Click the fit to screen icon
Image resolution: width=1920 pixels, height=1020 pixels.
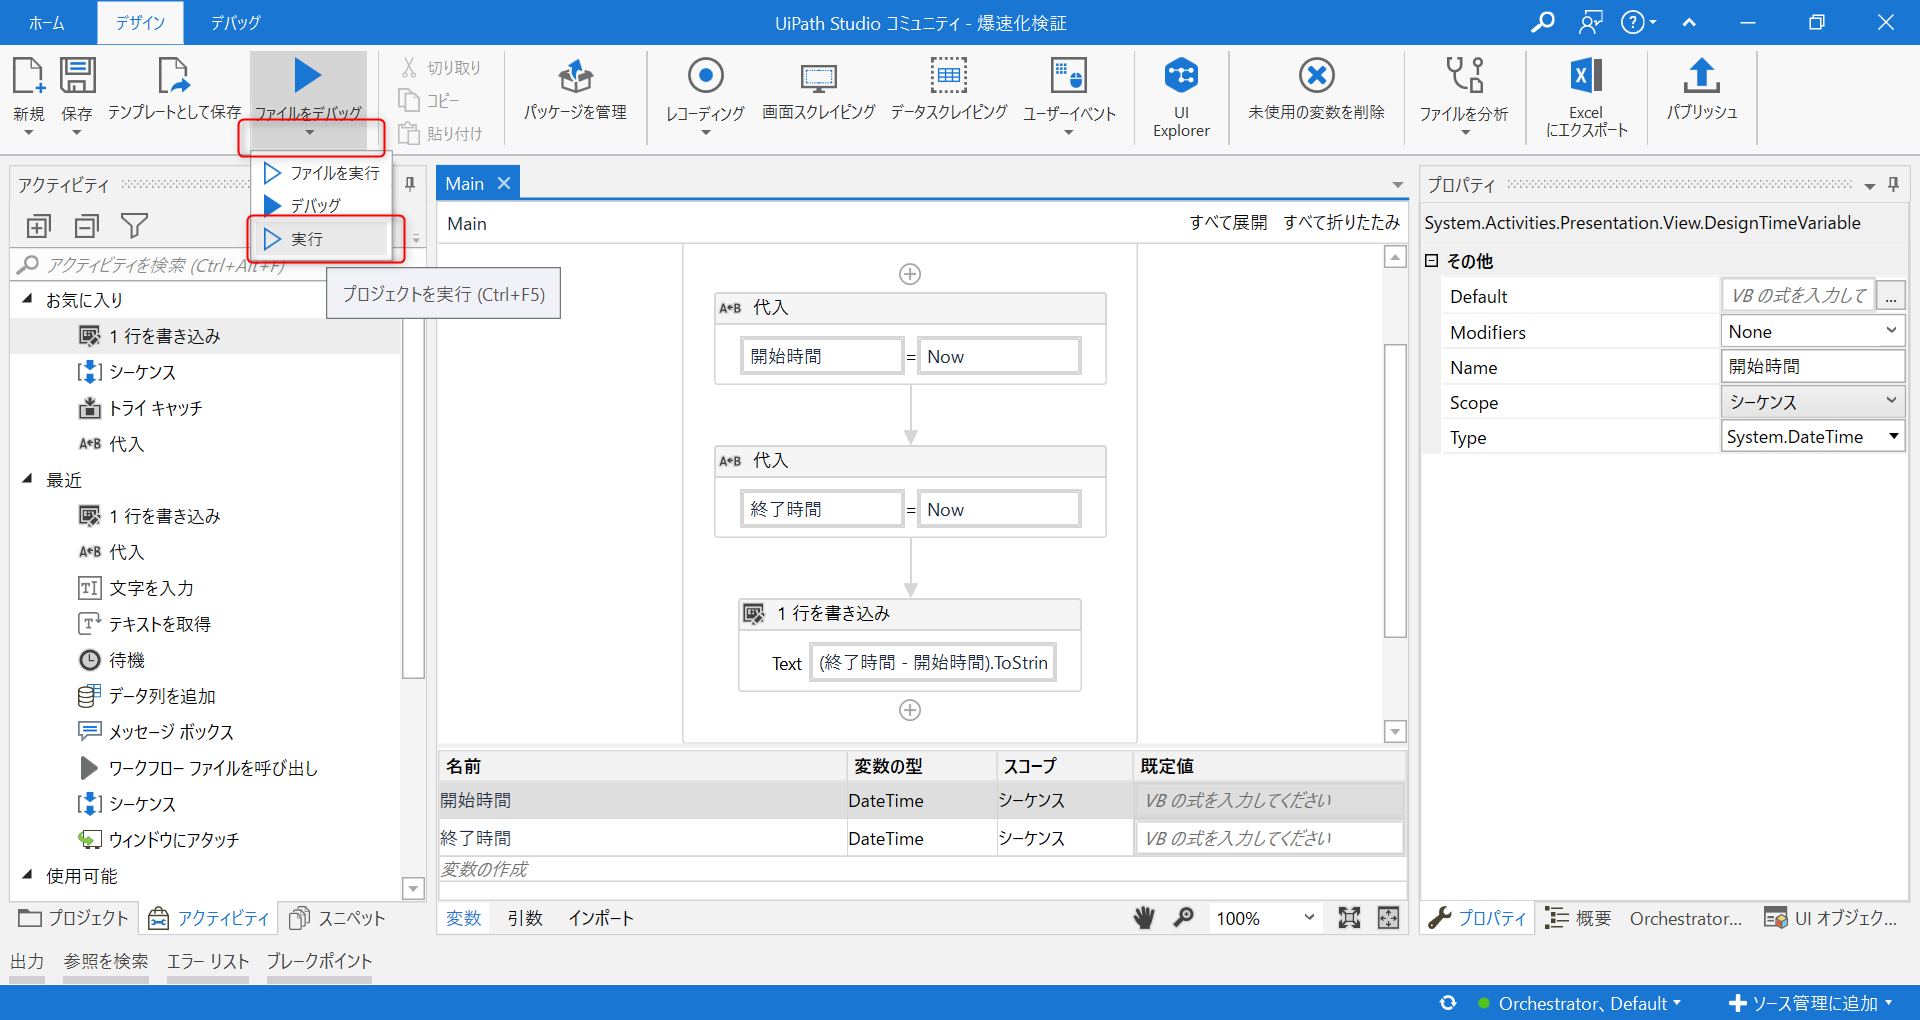[1349, 918]
